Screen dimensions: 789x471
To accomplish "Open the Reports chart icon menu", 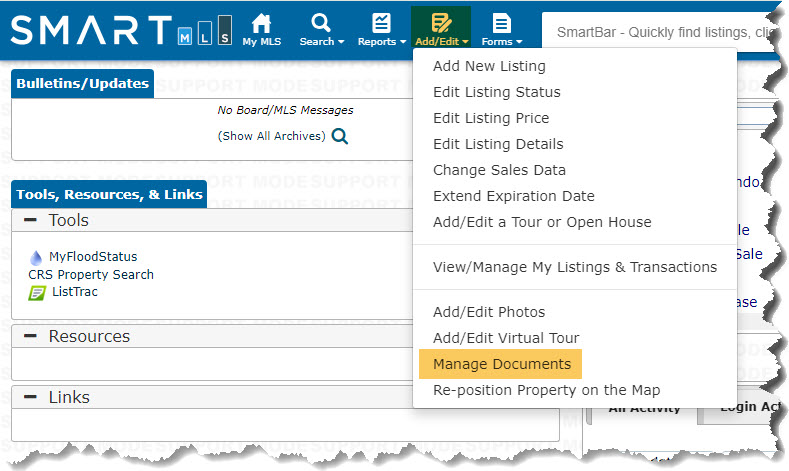I will (x=381, y=23).
